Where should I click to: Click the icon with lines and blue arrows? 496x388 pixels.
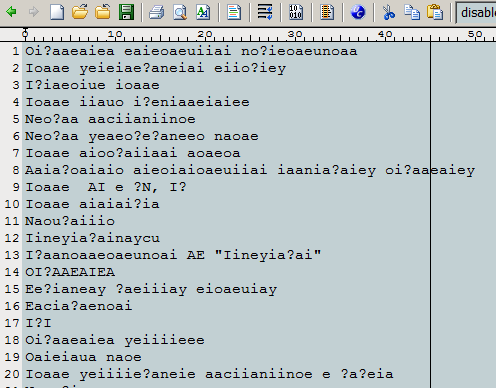click(265, 12)
